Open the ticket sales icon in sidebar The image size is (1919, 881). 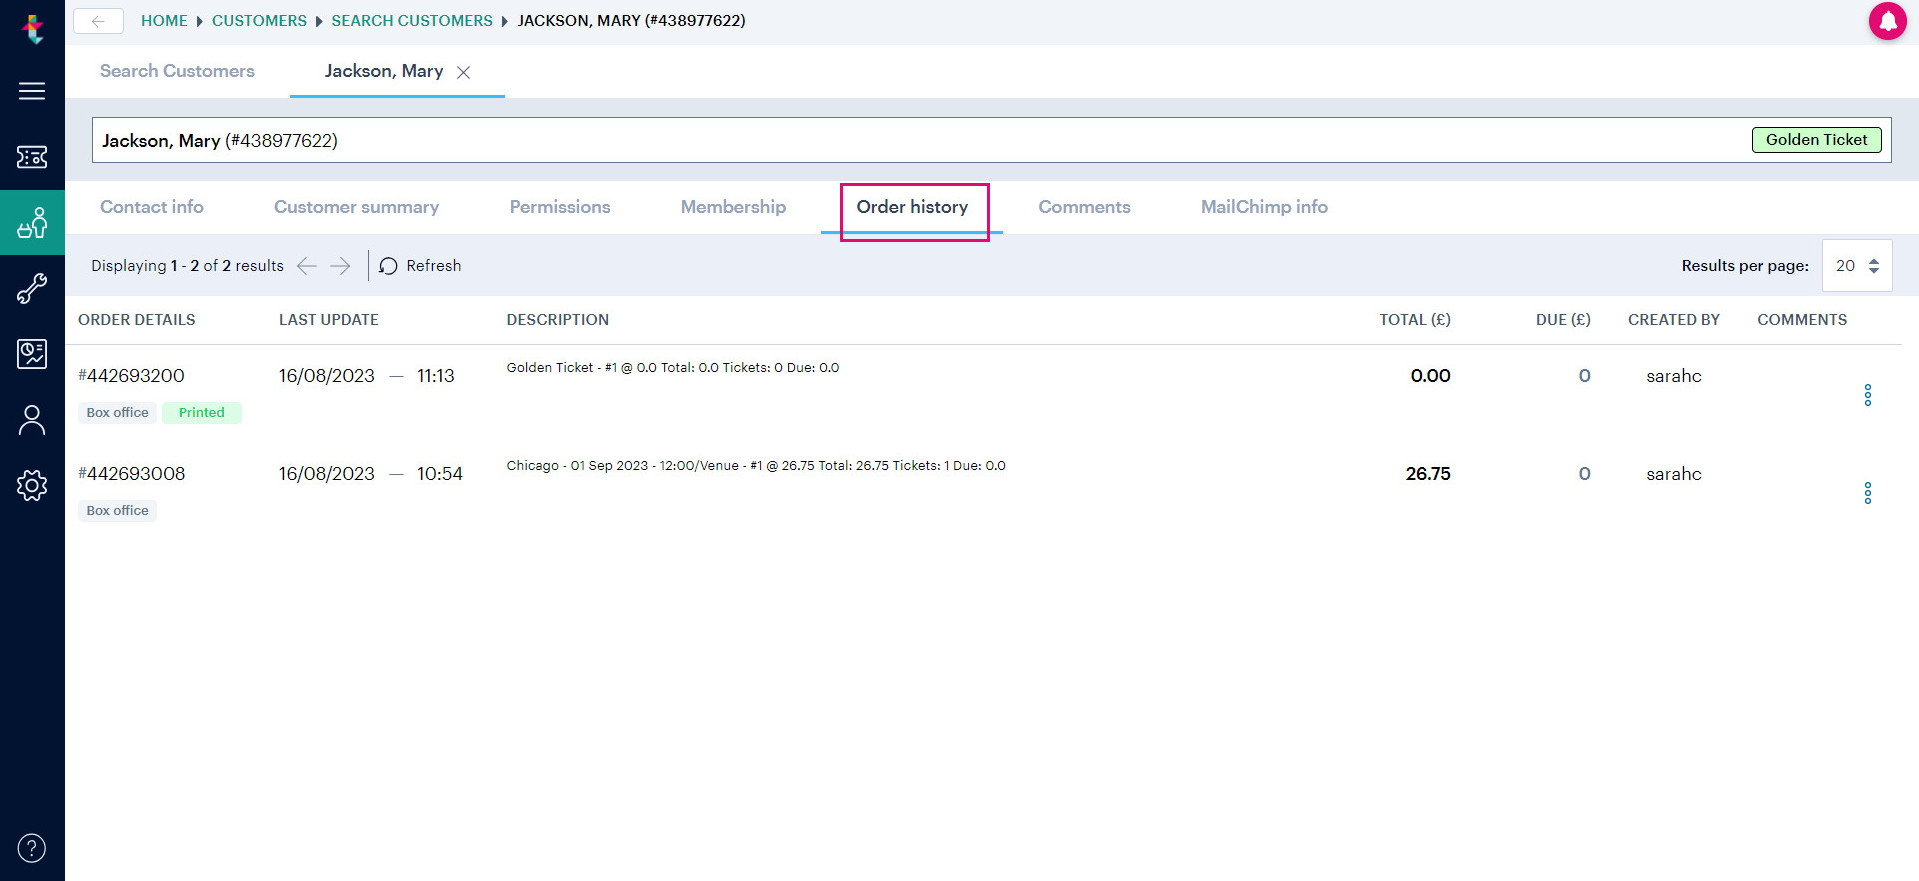[32, 157]
